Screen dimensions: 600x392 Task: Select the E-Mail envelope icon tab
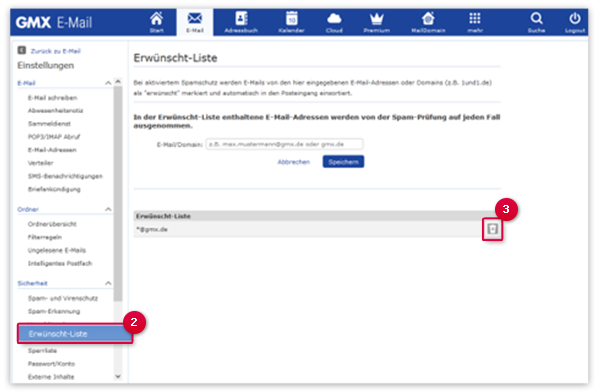pyautogui.click(x=195, y=22)
